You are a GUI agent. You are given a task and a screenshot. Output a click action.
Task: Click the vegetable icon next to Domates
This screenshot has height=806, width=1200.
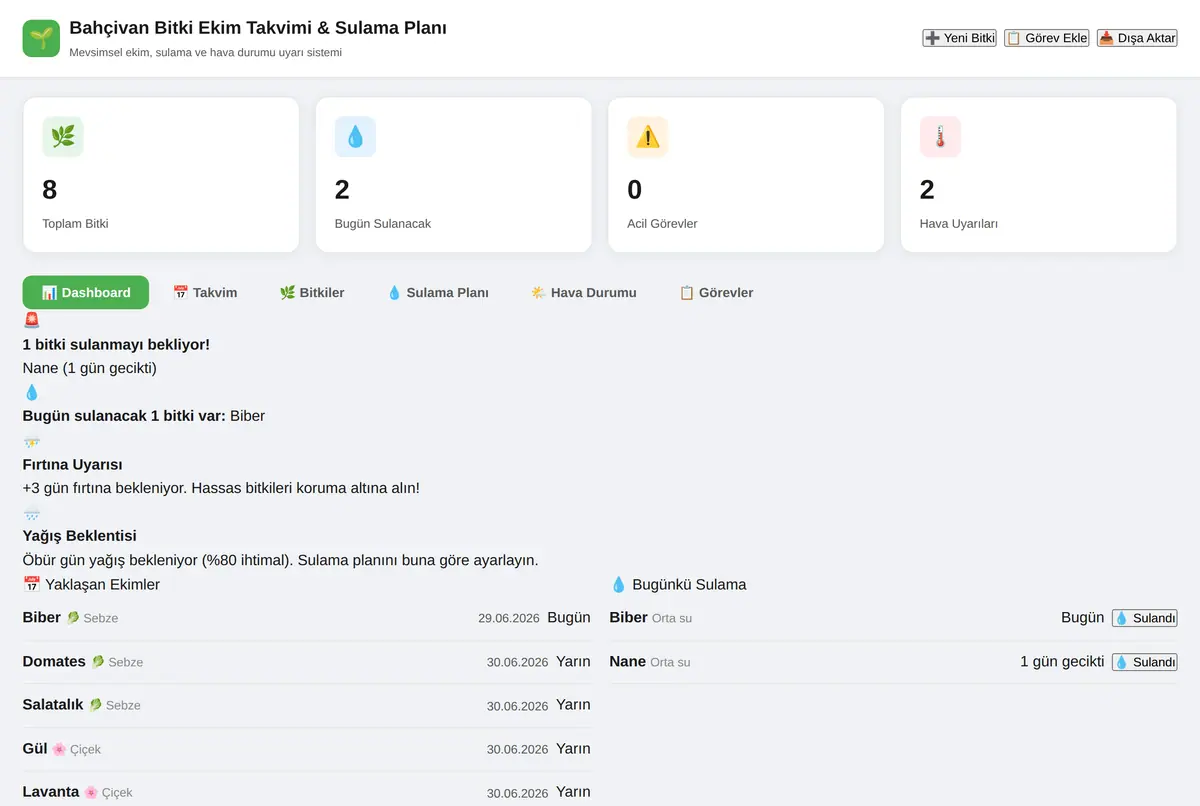[x=98, y=662]
